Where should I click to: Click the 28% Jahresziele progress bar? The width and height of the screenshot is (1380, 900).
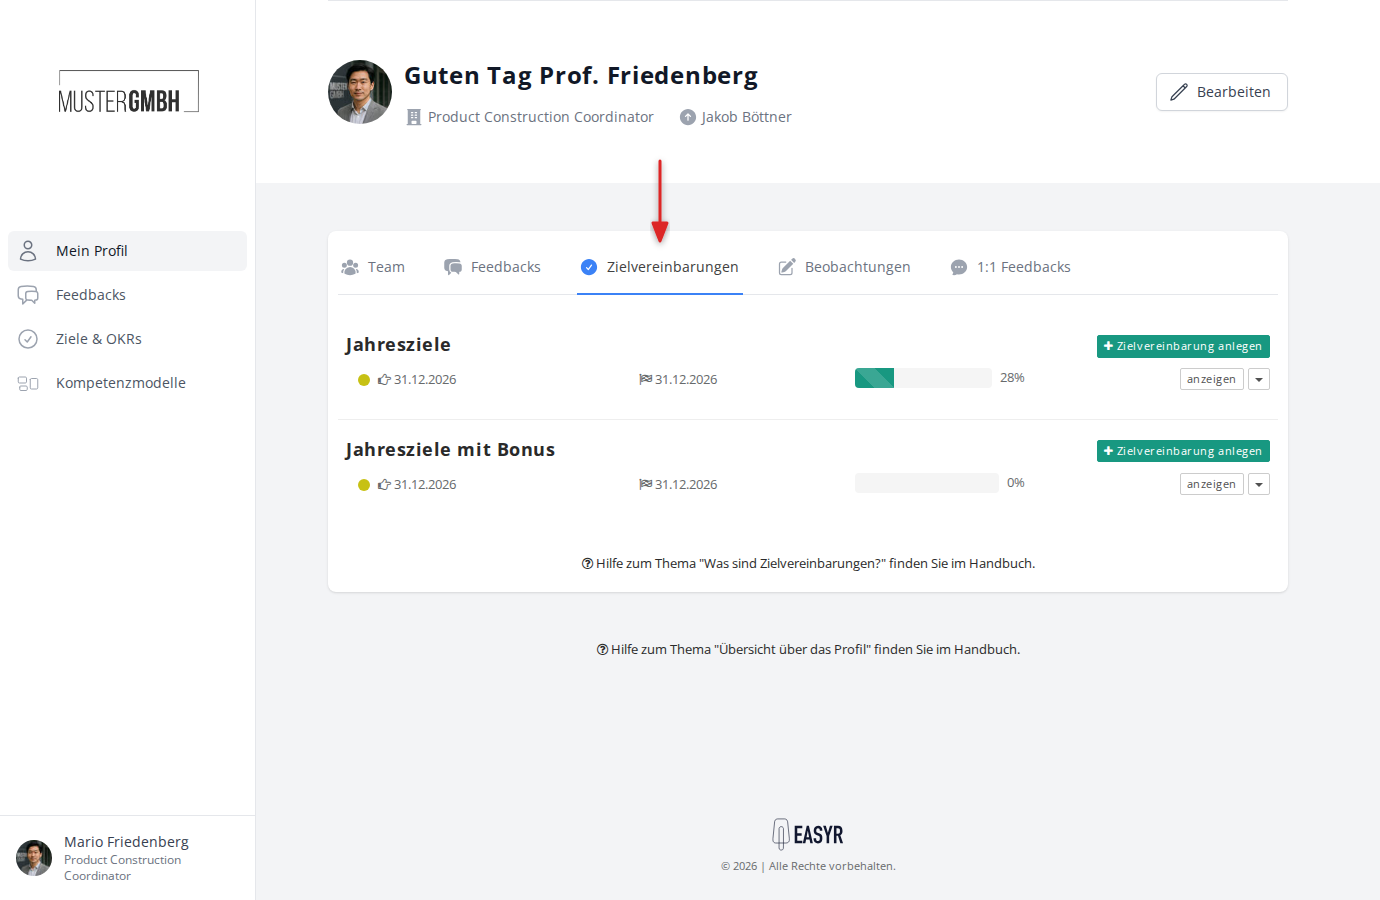point(923,378)
